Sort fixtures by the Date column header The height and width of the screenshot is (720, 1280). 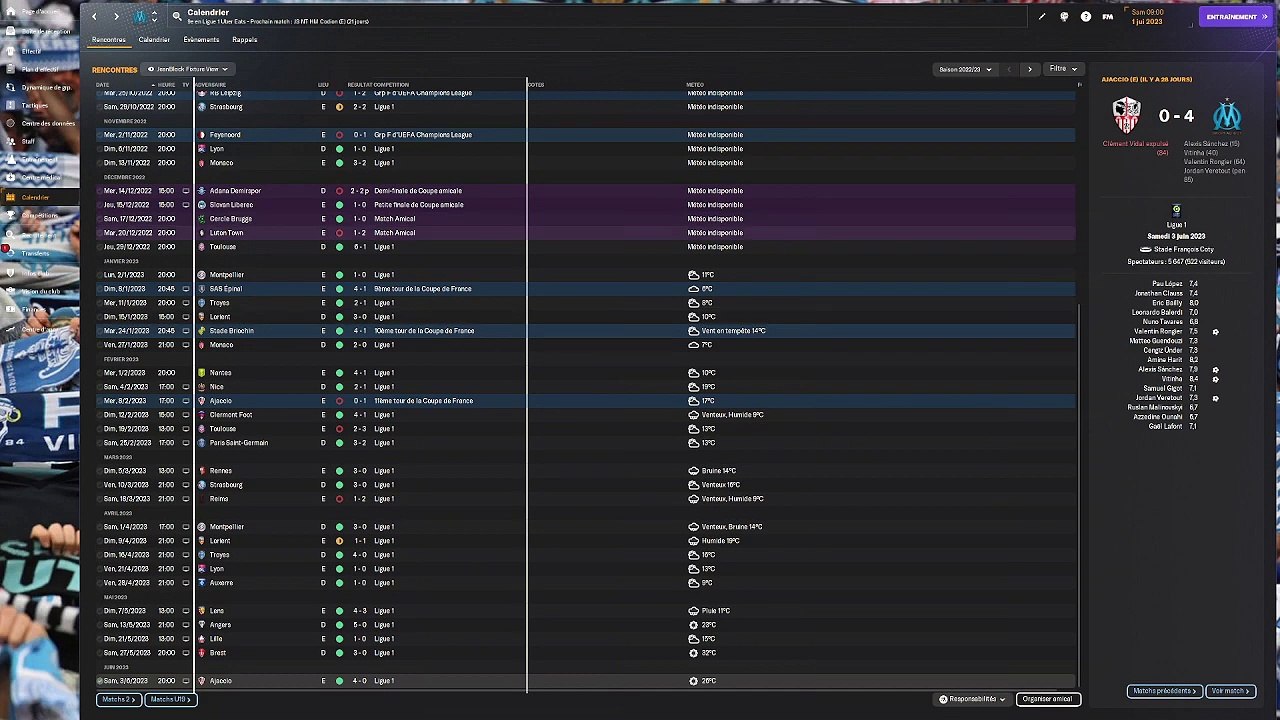click(x=103, y=85)
